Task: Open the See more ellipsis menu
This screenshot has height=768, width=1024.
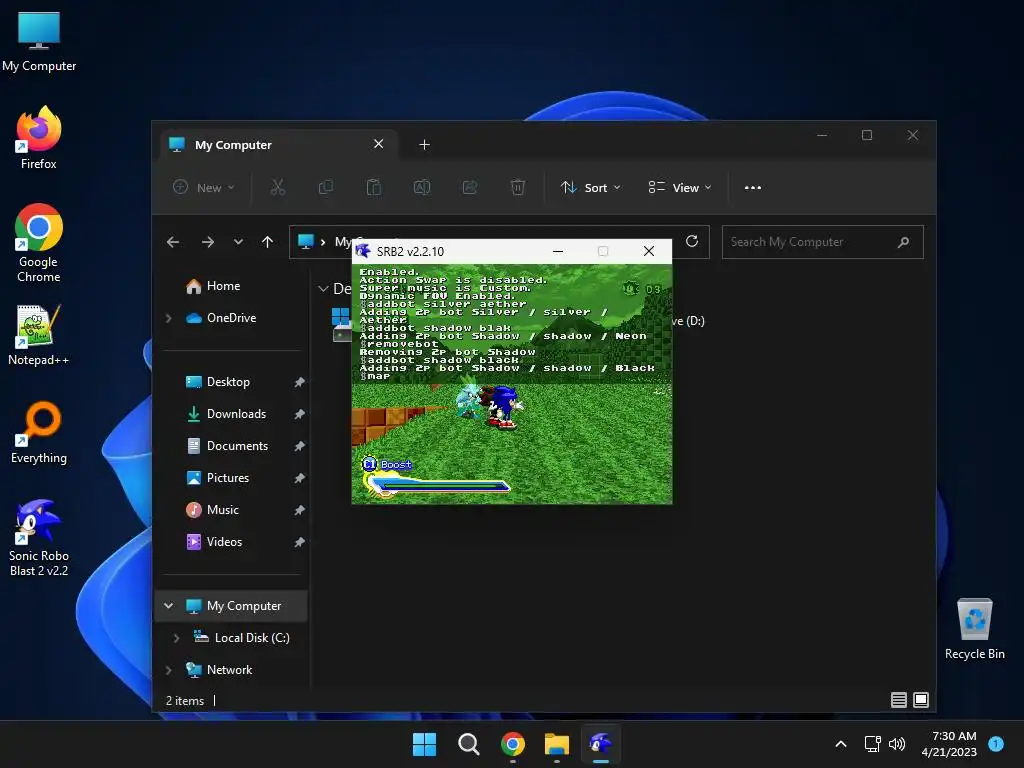Action: point(752,187)
